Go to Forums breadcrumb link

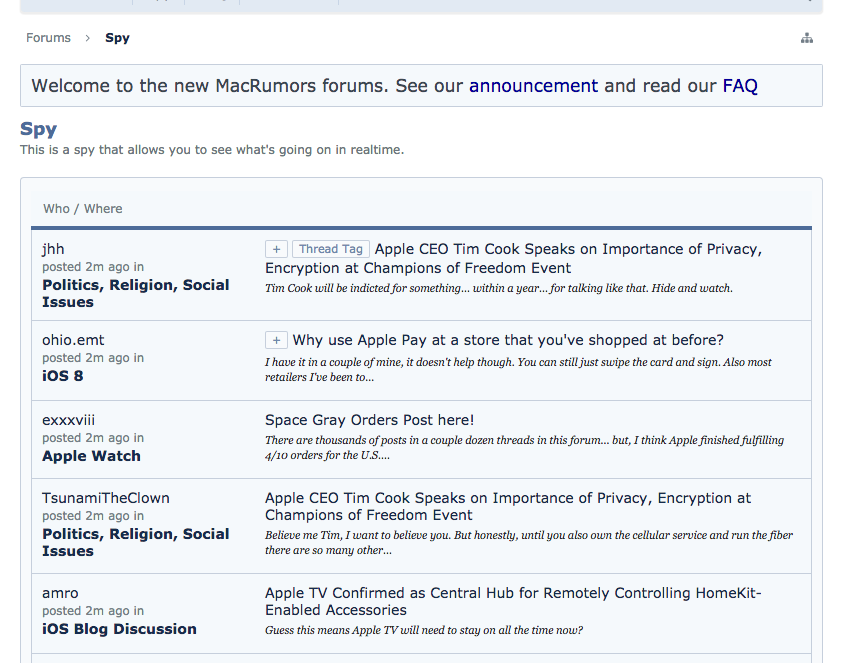tap(48, 38)
